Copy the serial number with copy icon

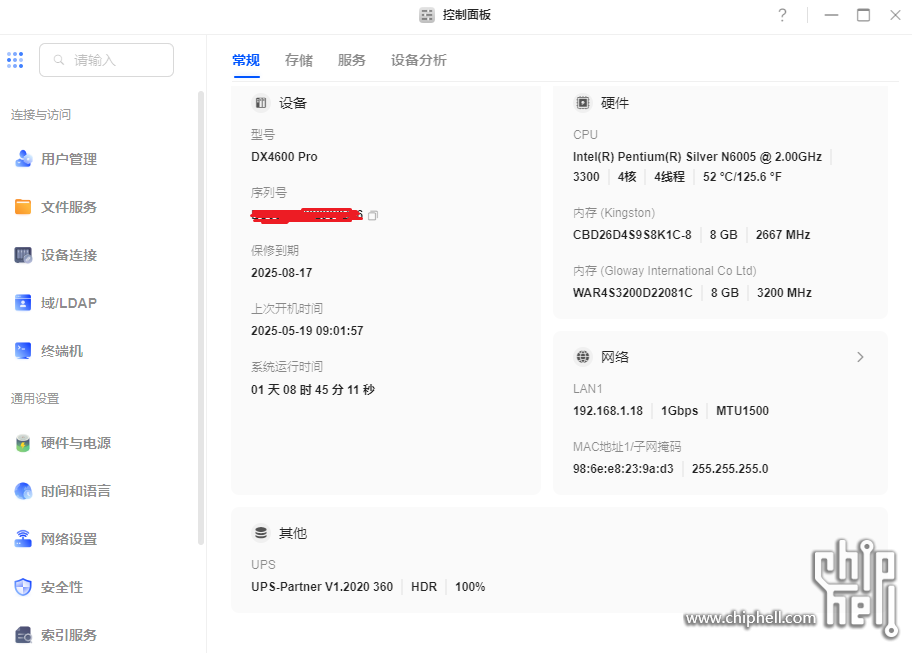click(x=373, y=216)
